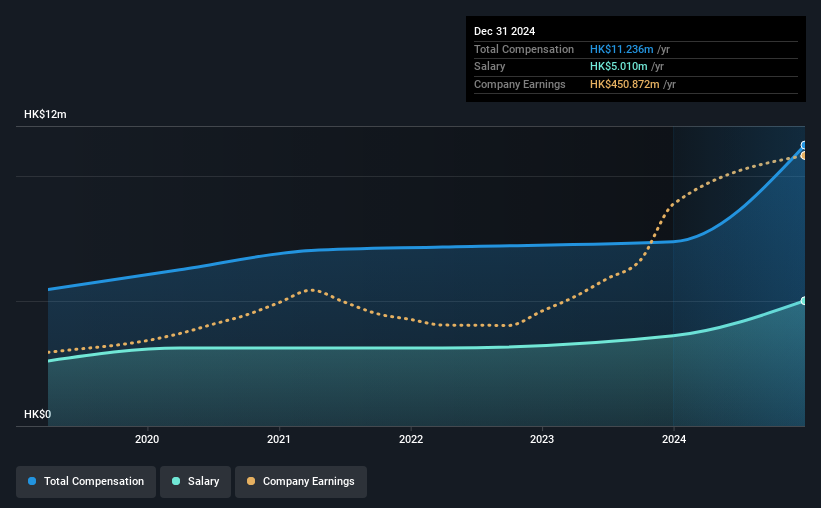
Task: Click the Total Compensation label in tooltip
Action: (524, 49)
